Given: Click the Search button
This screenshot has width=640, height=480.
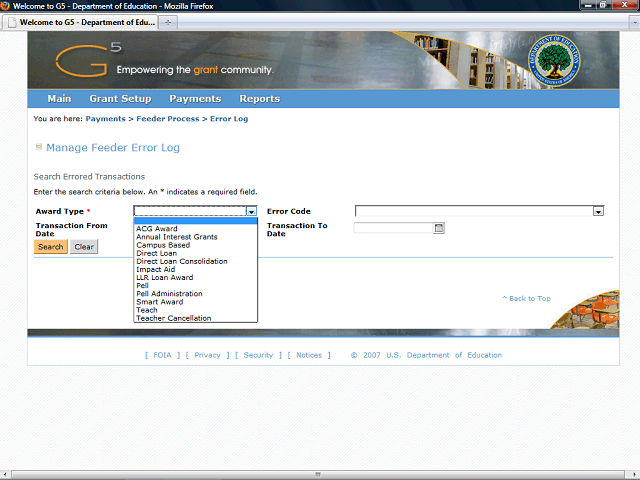Looking at the screenshot, I should 51,247.
